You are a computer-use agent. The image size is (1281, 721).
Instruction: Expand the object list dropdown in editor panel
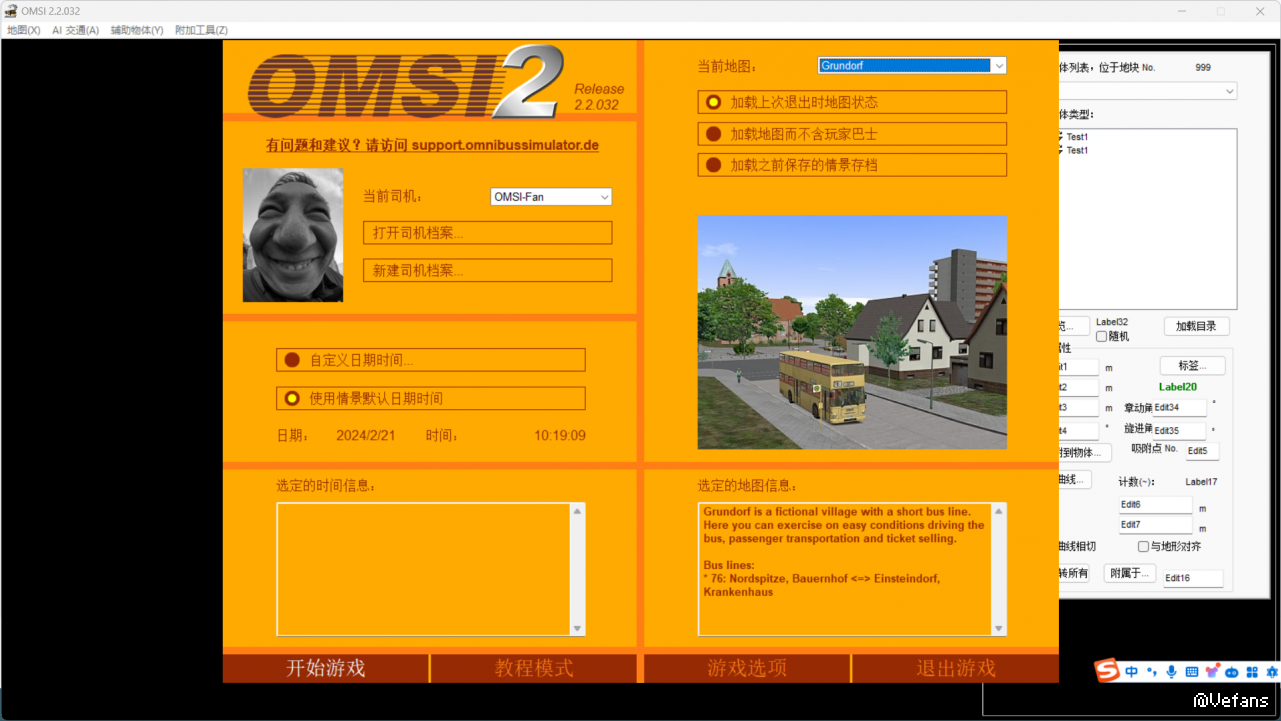click(1148, 91)
